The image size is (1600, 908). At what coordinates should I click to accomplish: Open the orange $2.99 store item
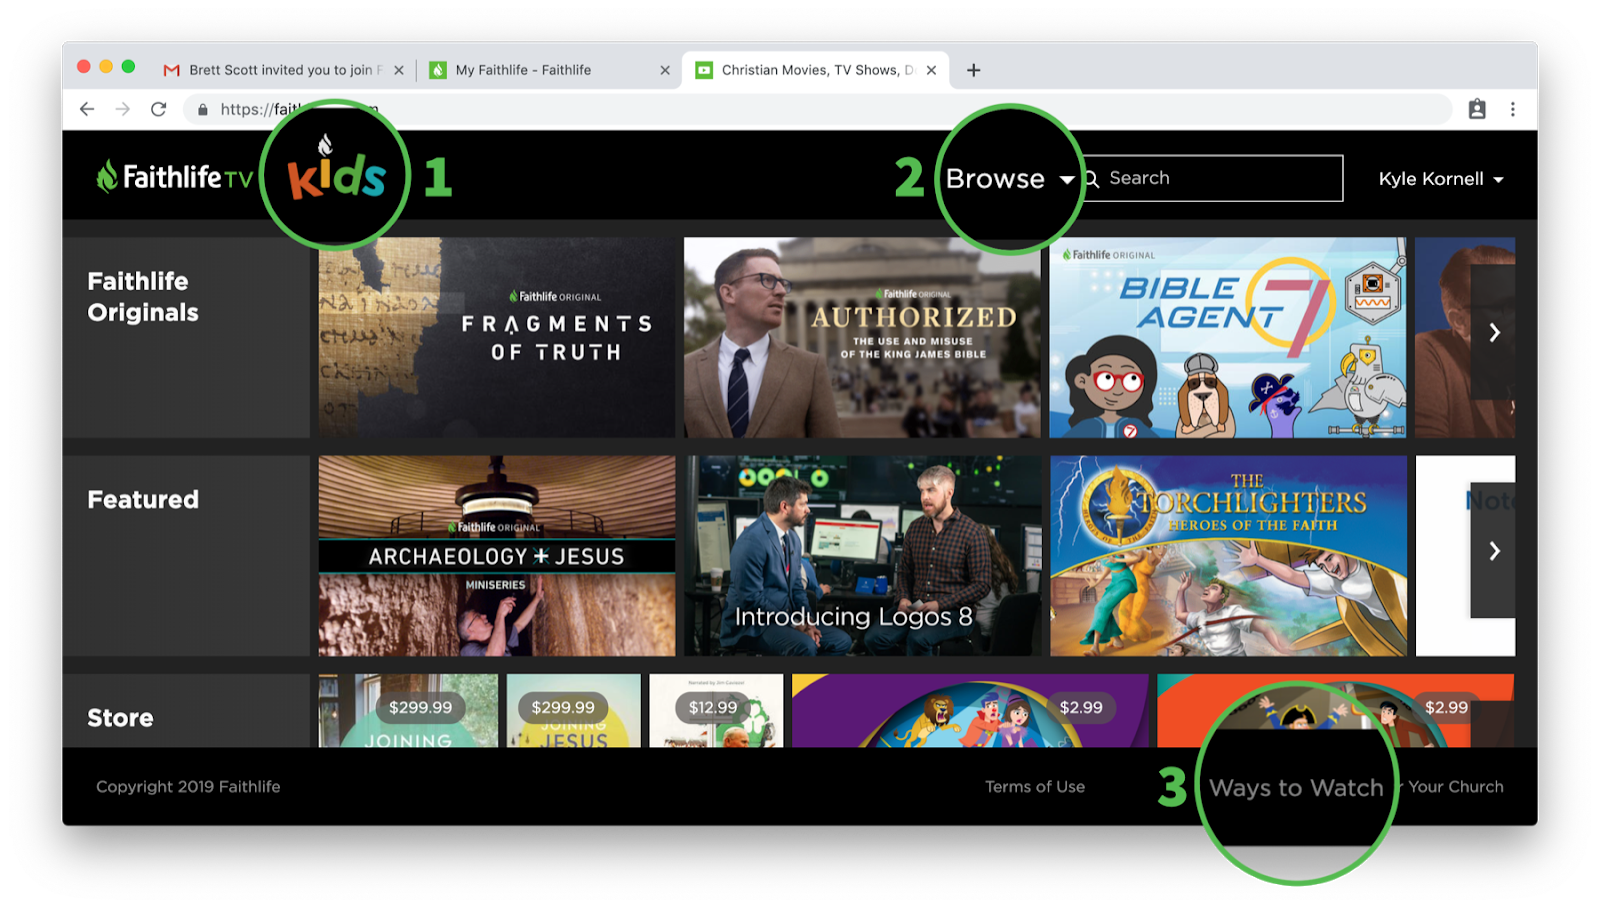click(x=1335, y=710)
